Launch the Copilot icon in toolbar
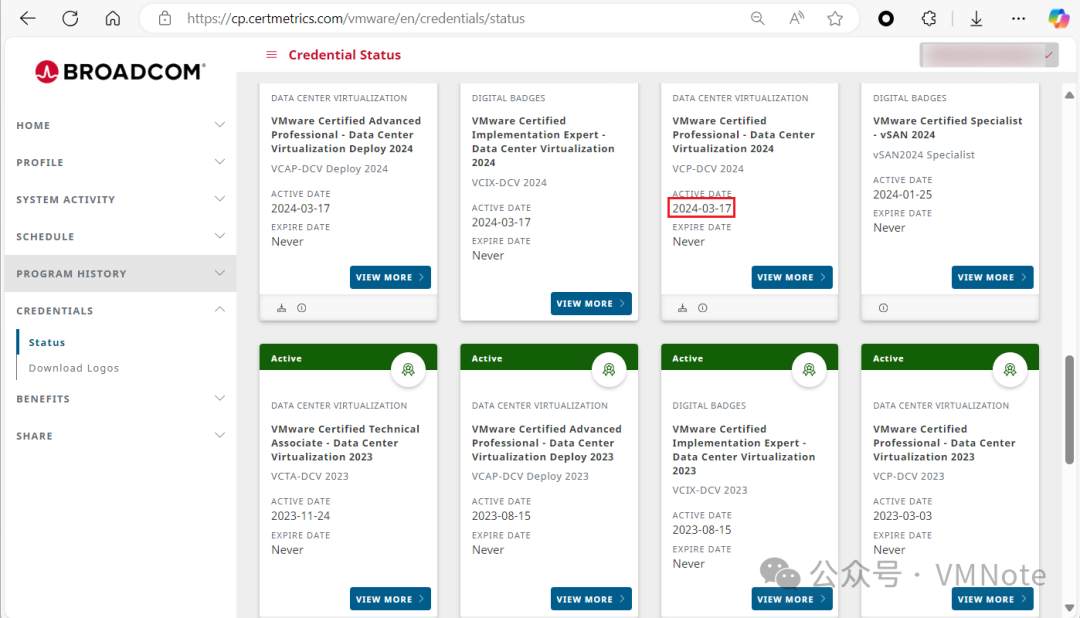This screenshot has height=618, width=1080. pyautogui.click(x=1059, y=19)
